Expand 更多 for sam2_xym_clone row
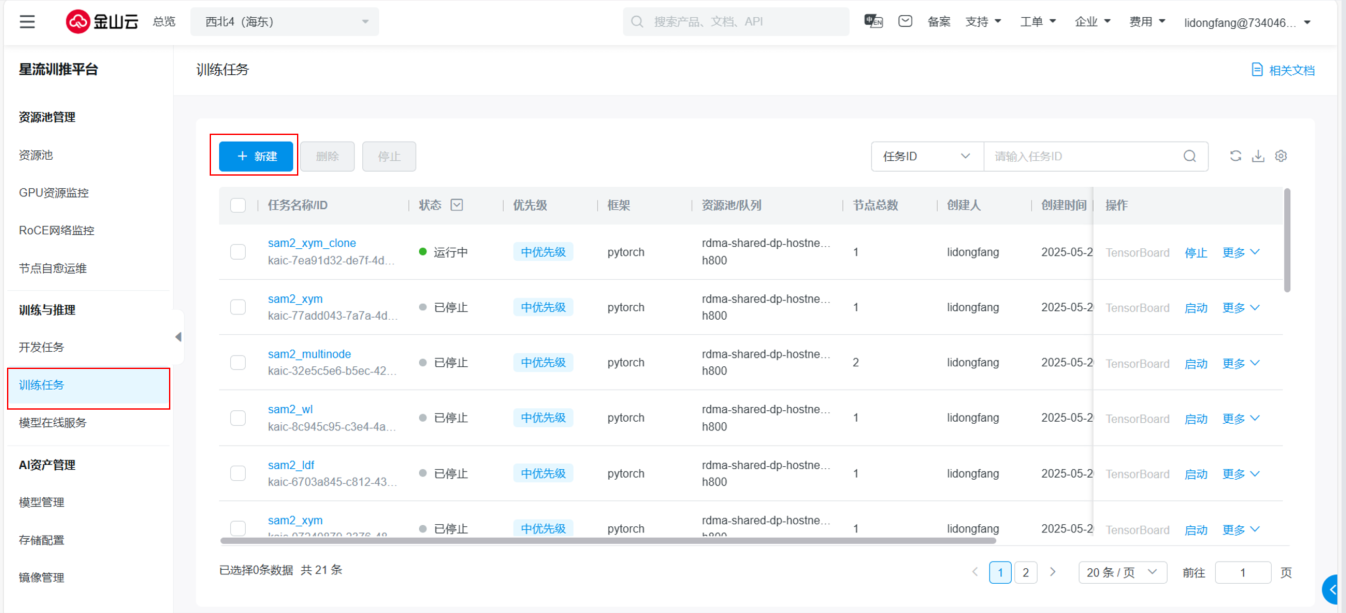 1240,253
